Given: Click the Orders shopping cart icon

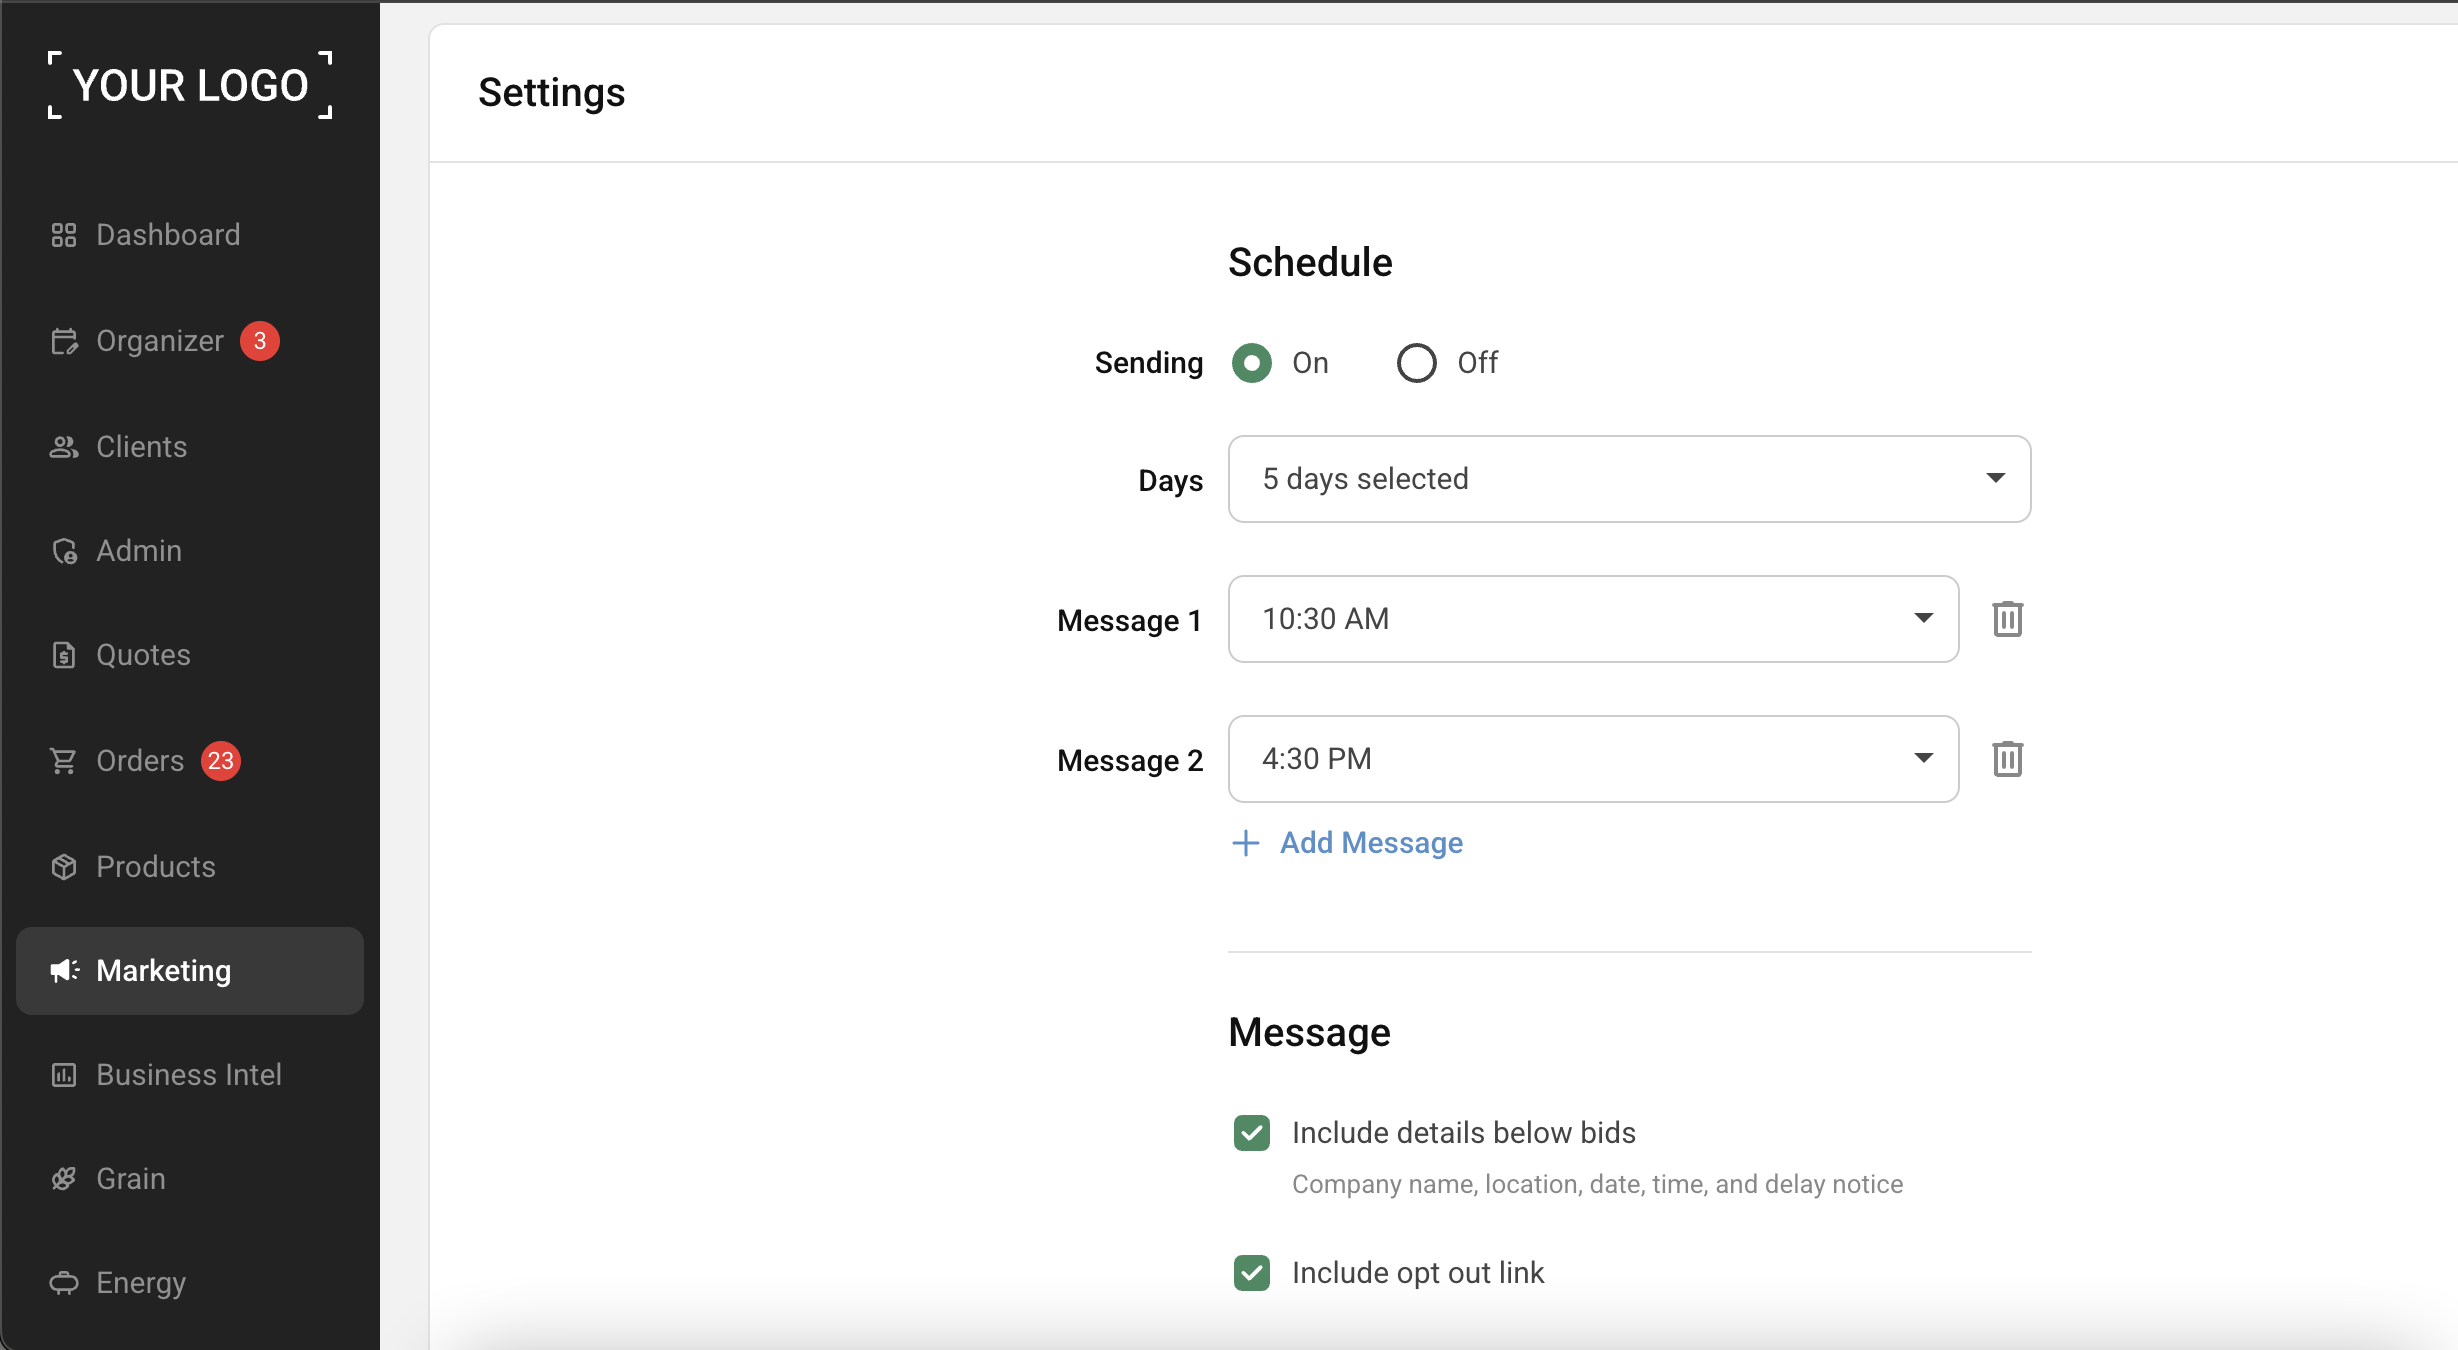Looking at the screenshot, I should (64, 761).
